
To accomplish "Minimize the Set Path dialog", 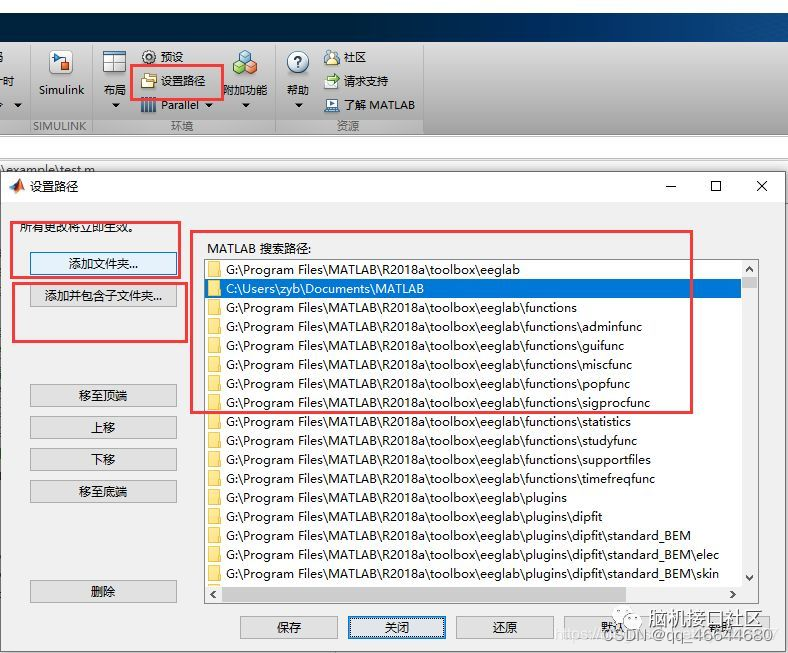I will [670, 186].
